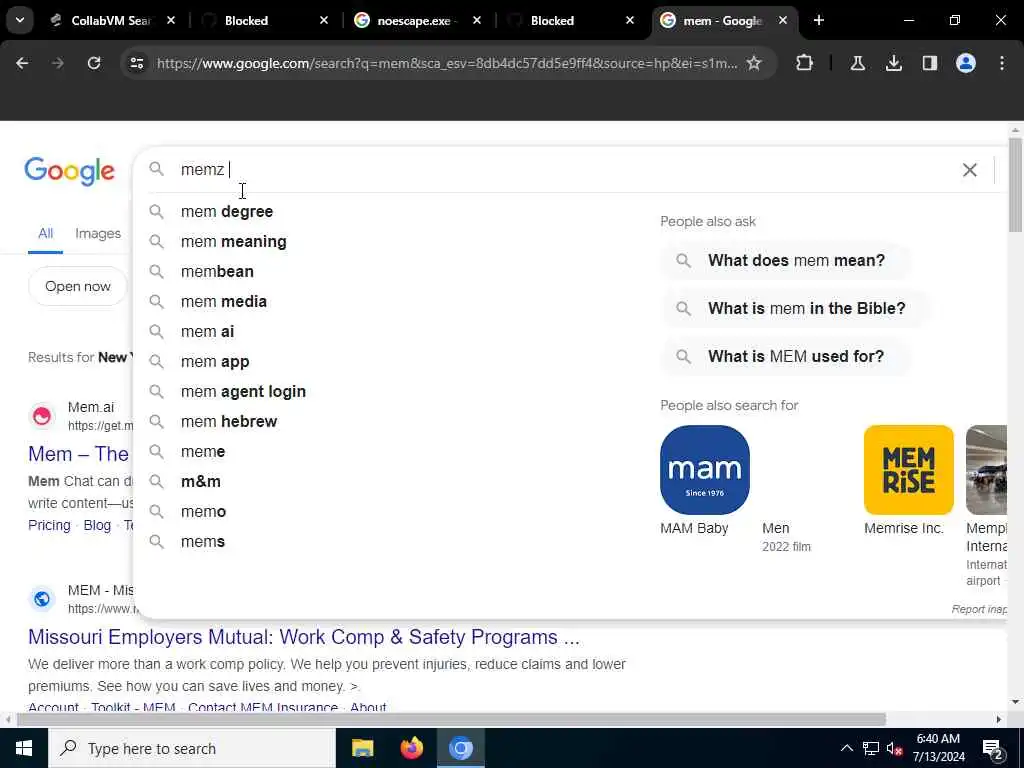This screenshot has height=768, width=1024.
Task: Toggle the browser side panel
Action: 929,63
